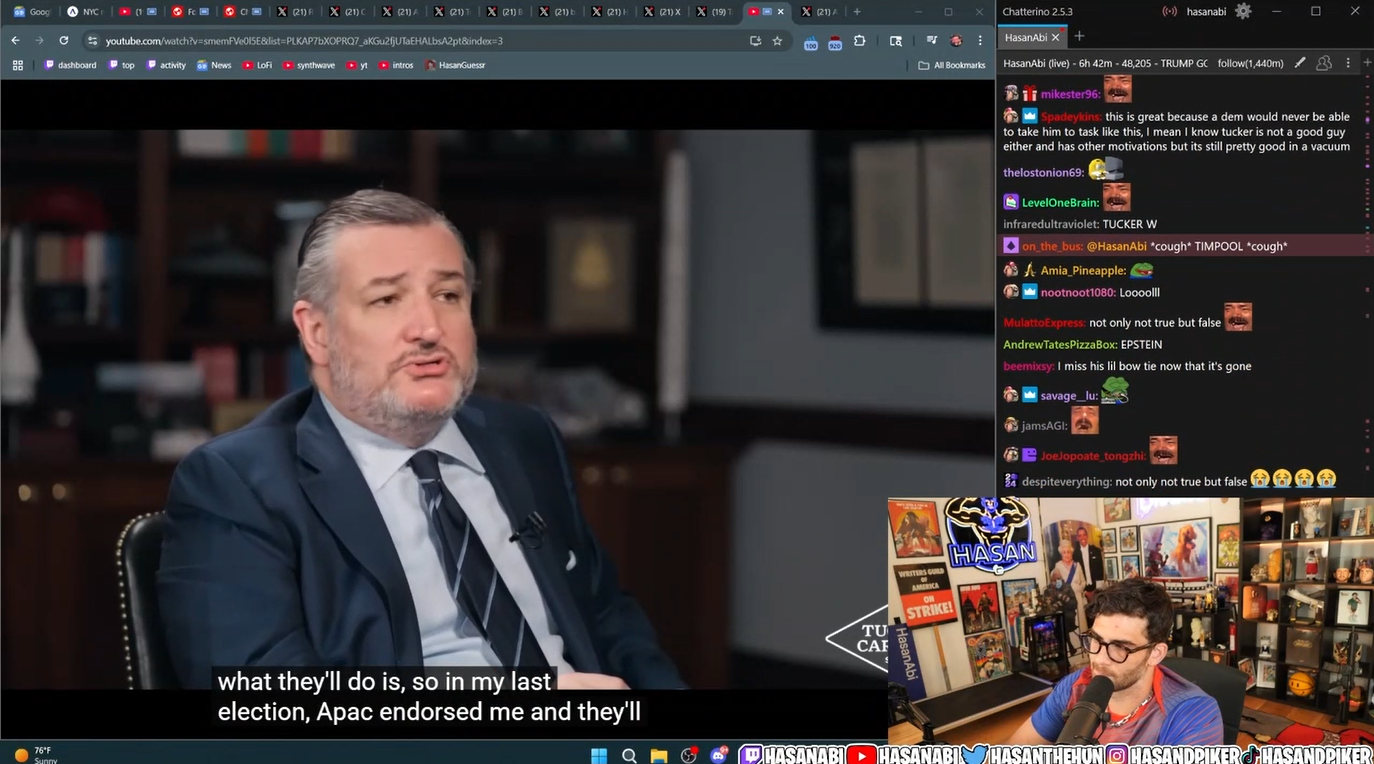Open Windows taskbar search
The height and width of the screenshot is (764, 1374).
629,755
